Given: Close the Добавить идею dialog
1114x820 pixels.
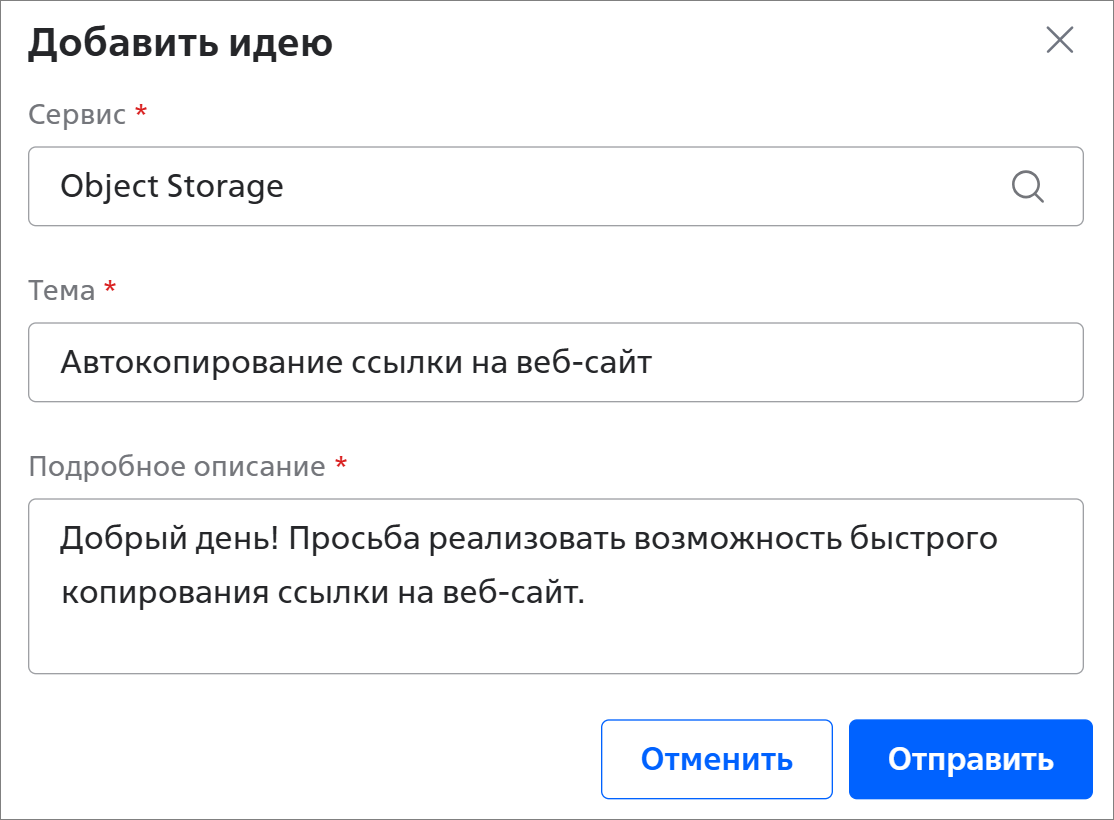Looking at the screenshot, I should click(1059, 40).
